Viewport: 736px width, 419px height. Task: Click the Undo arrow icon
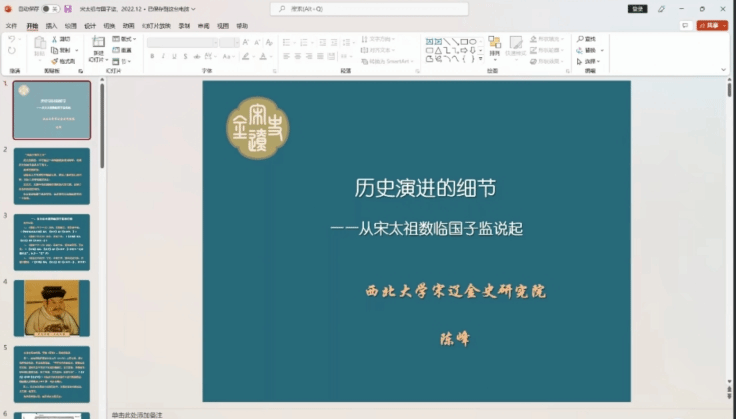pos(11,39)
